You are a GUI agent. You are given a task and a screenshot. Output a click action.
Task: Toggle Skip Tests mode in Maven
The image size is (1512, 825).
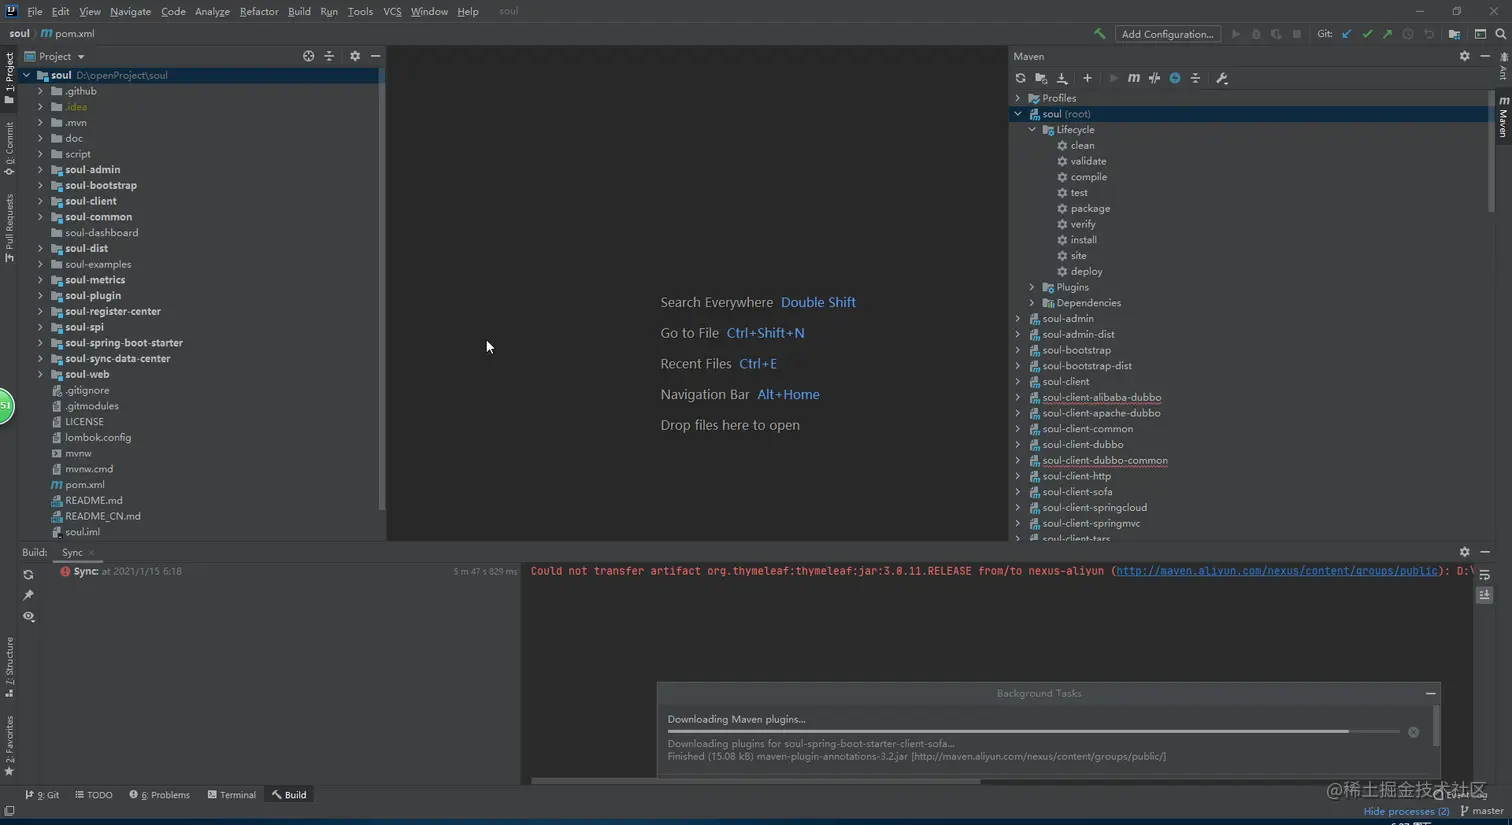click(x=1175, y=78)
